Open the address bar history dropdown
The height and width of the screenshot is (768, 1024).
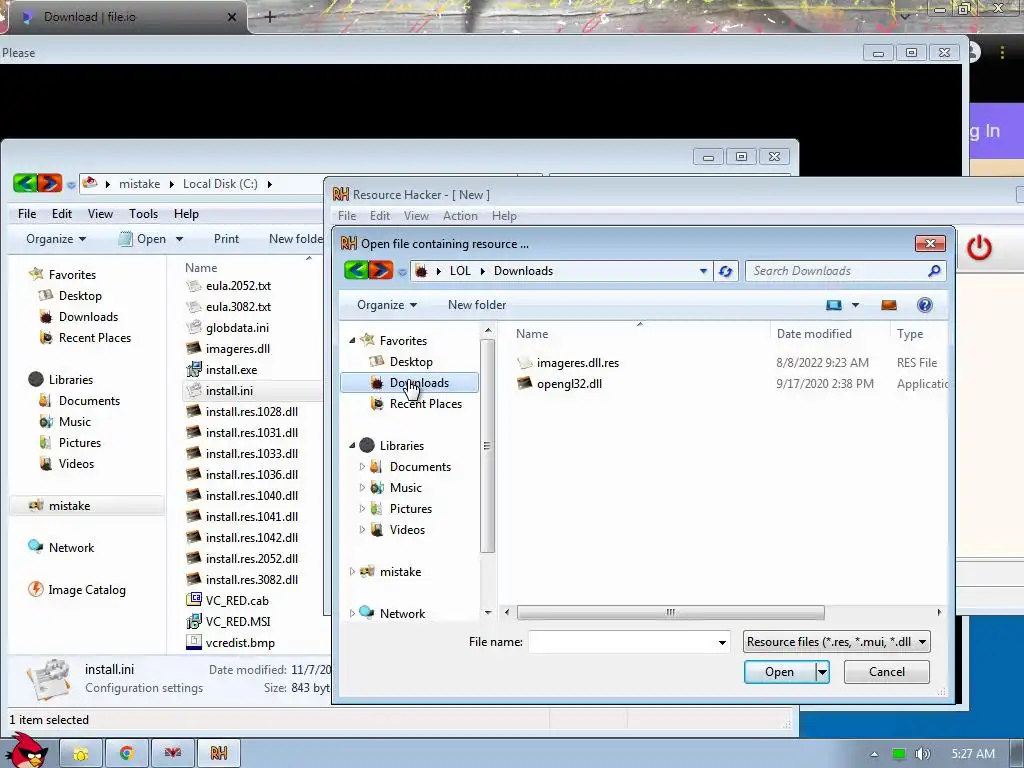coord(703,271)
